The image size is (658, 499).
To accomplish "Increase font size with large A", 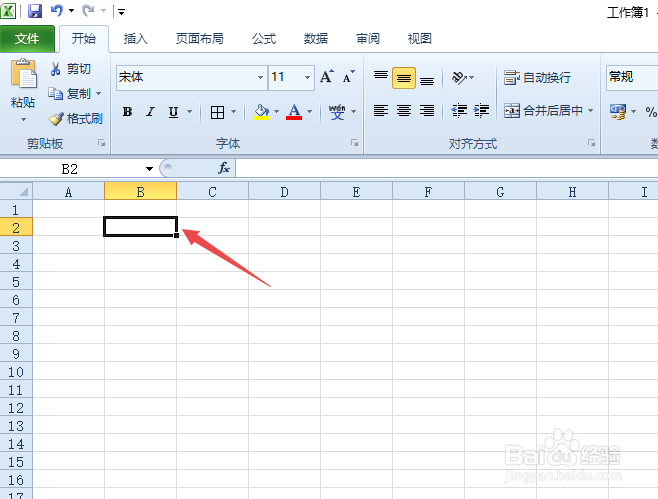I will (326, 77).
